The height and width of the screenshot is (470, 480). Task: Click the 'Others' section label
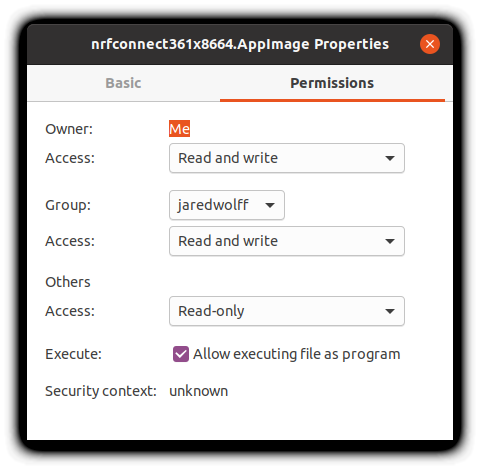[68, 282]
